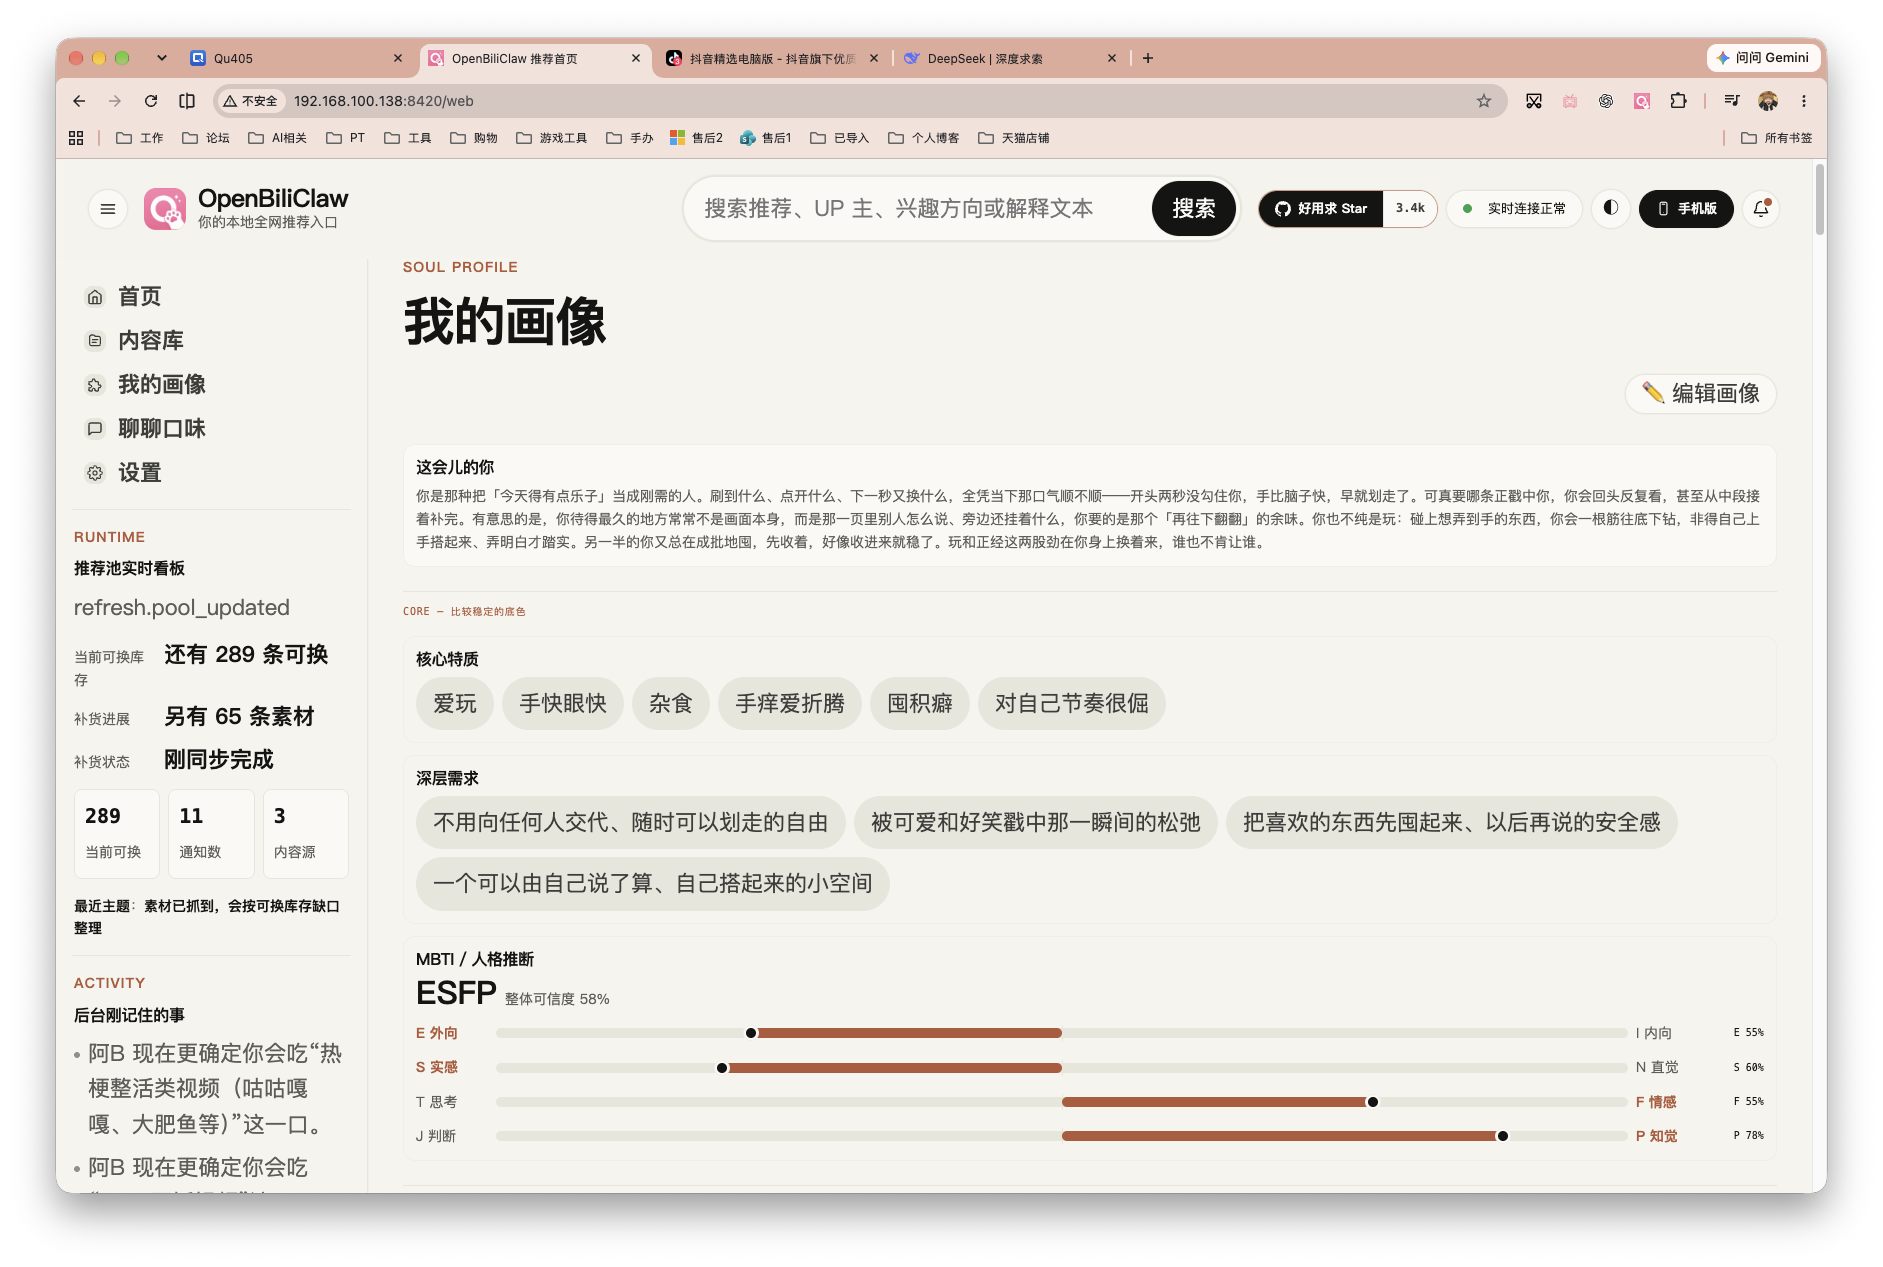Open 聊聊口味 in sidebar
Screen dimensions: 1883x1267
point(161,429)
